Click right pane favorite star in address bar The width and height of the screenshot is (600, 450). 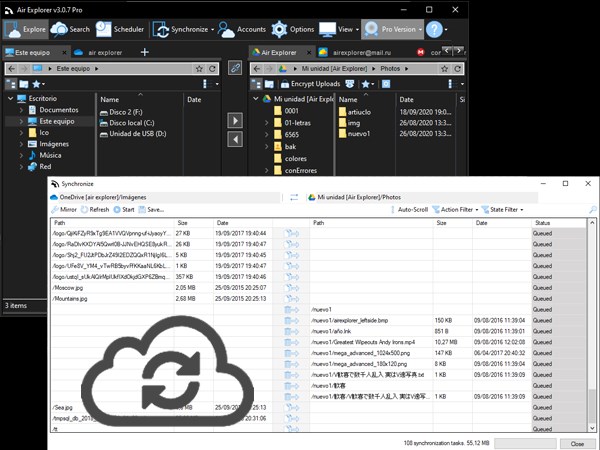click(x=444, y=69)
